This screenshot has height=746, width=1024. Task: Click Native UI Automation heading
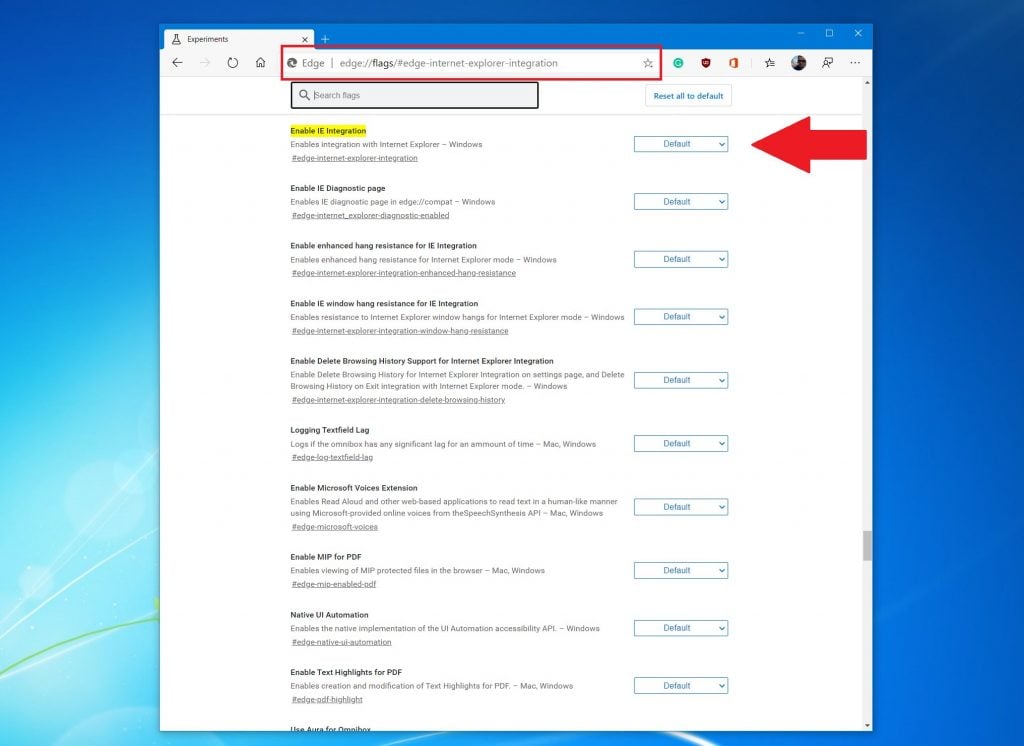(329, 615)
